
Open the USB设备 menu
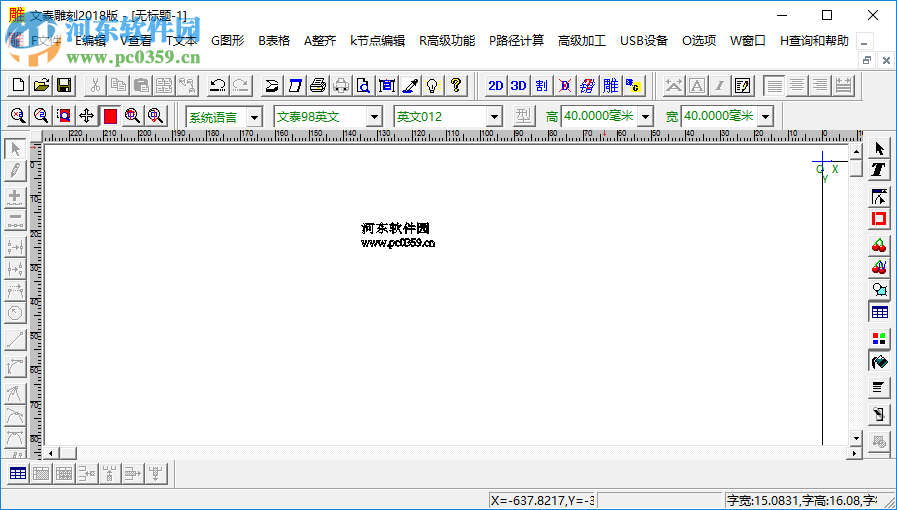[644, 41]
